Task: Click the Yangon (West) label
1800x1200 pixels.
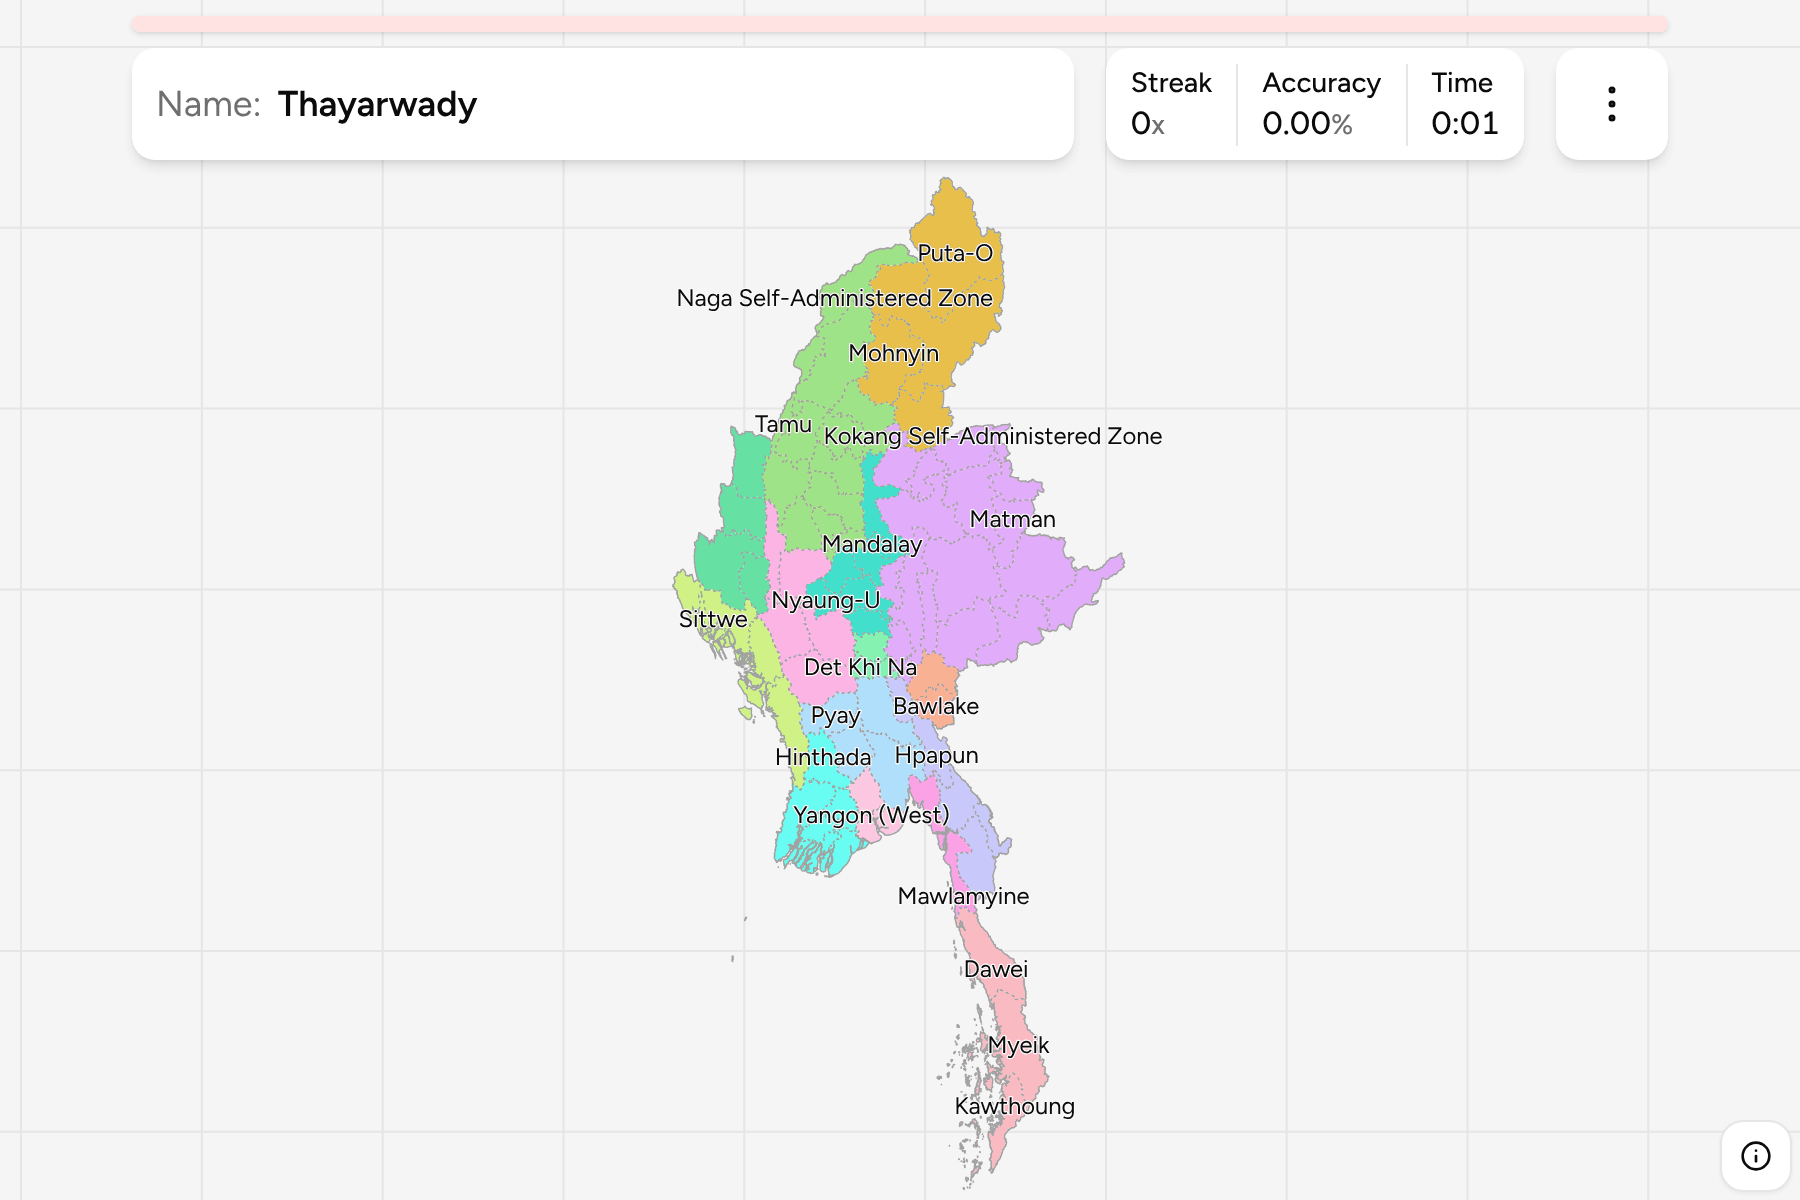Action: (870, 815)
